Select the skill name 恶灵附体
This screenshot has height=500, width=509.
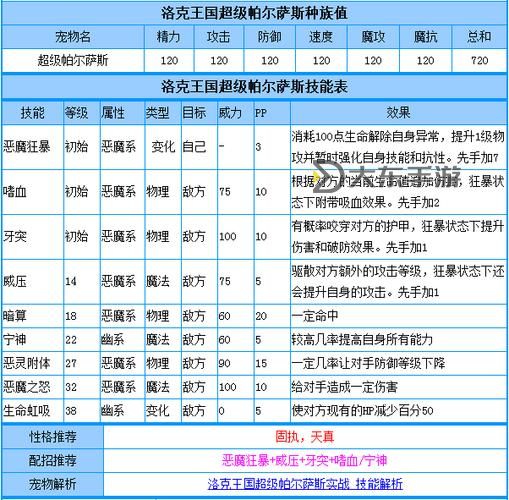tap(27, 363)
